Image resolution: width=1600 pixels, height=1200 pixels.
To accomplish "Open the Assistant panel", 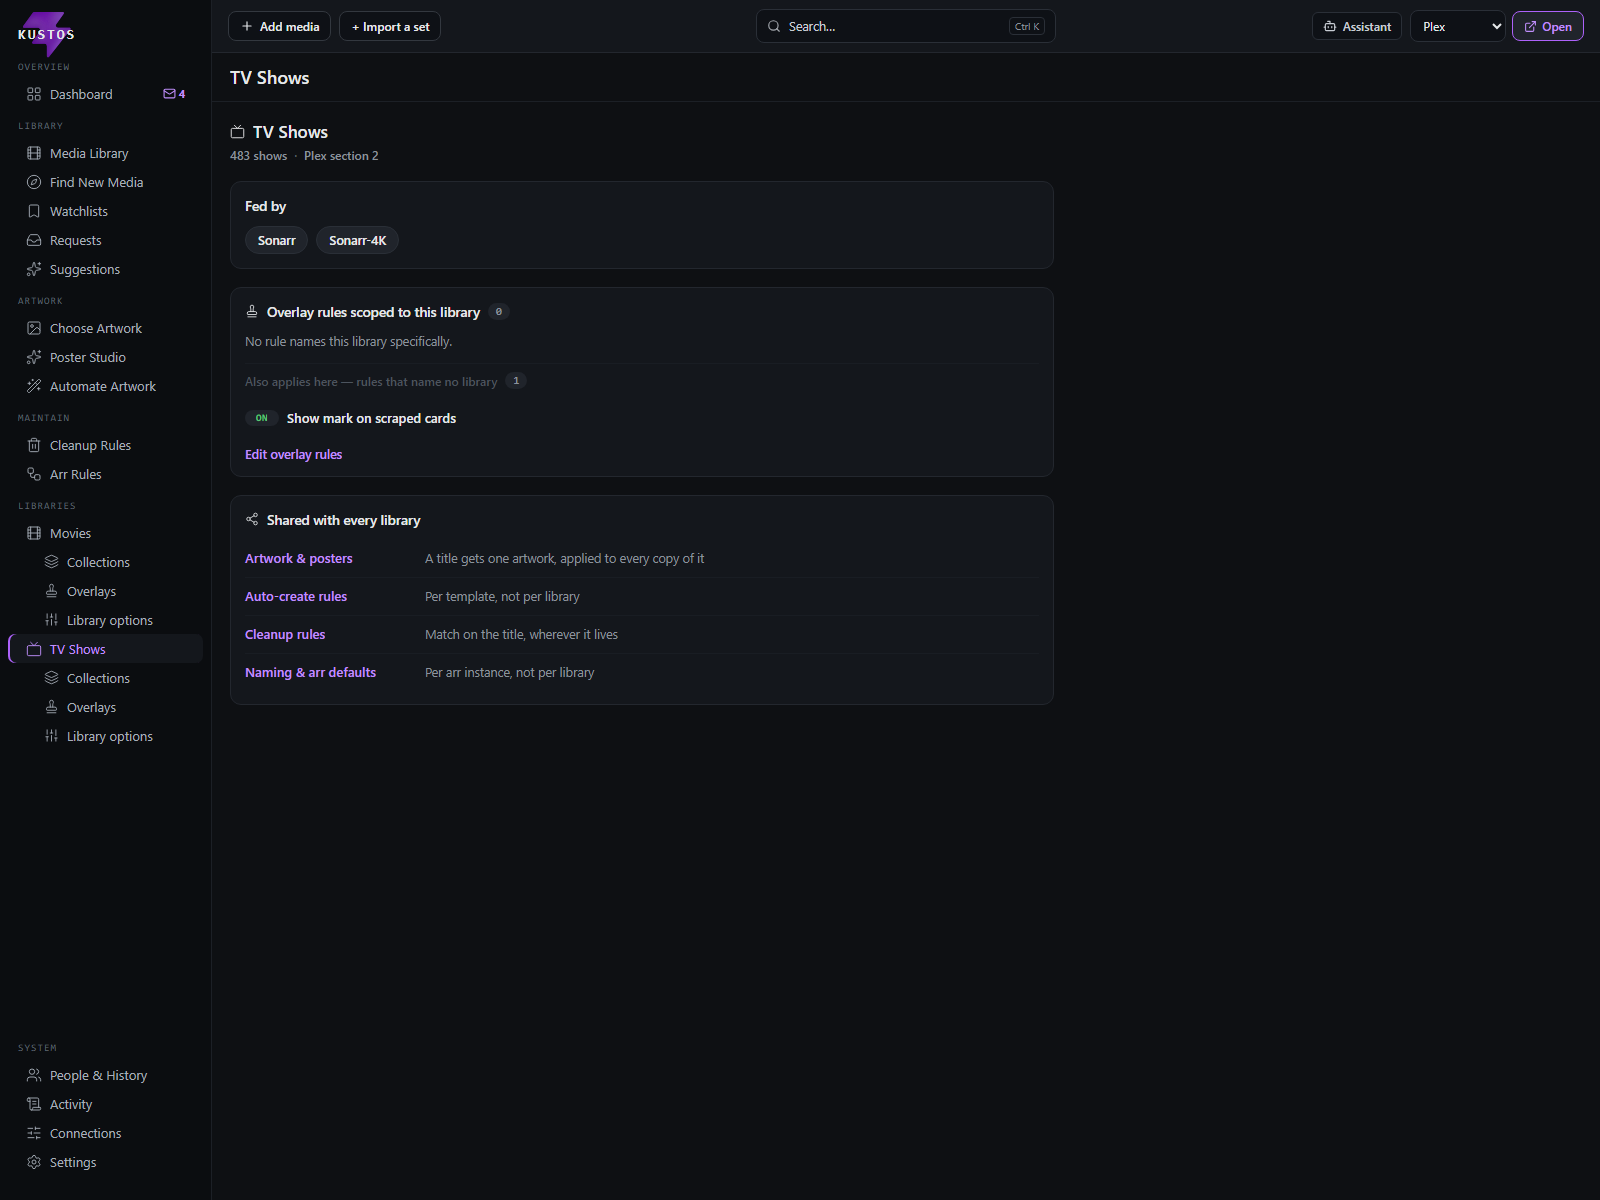I will (x=1357, y=27).
